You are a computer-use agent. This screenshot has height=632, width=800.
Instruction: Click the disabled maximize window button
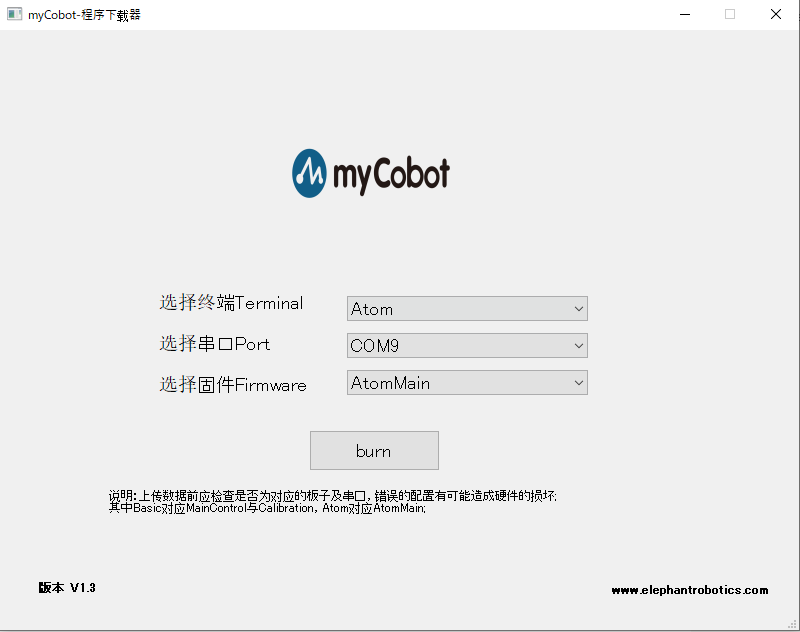coord(730,14)
